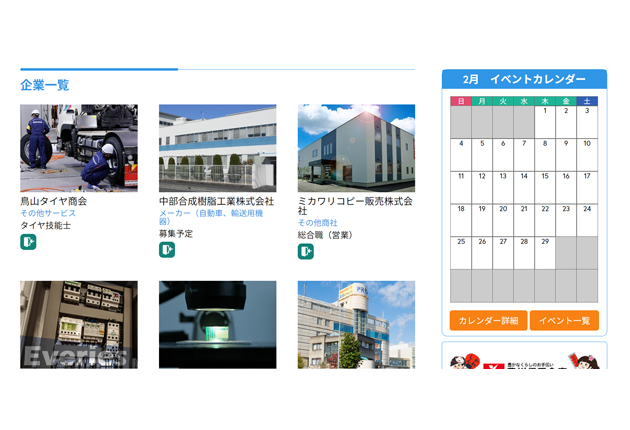
Task: Open the ミカワリコピー office building photo
Action: point(356,148)
